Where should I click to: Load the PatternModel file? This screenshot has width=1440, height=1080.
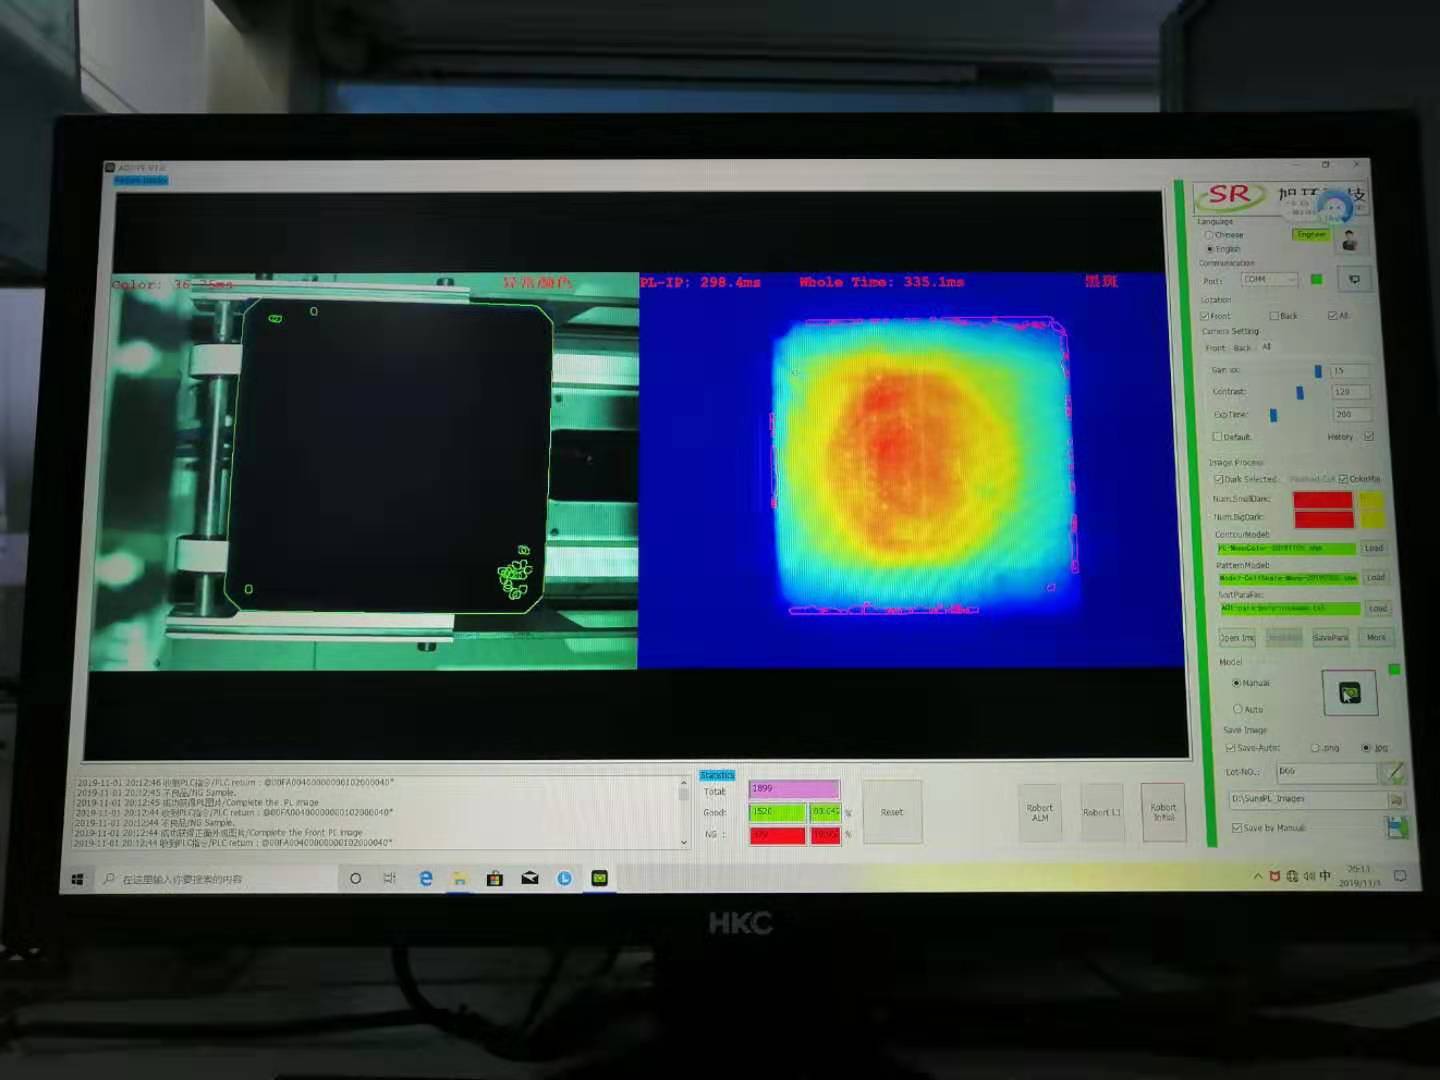coord(1376,578)
